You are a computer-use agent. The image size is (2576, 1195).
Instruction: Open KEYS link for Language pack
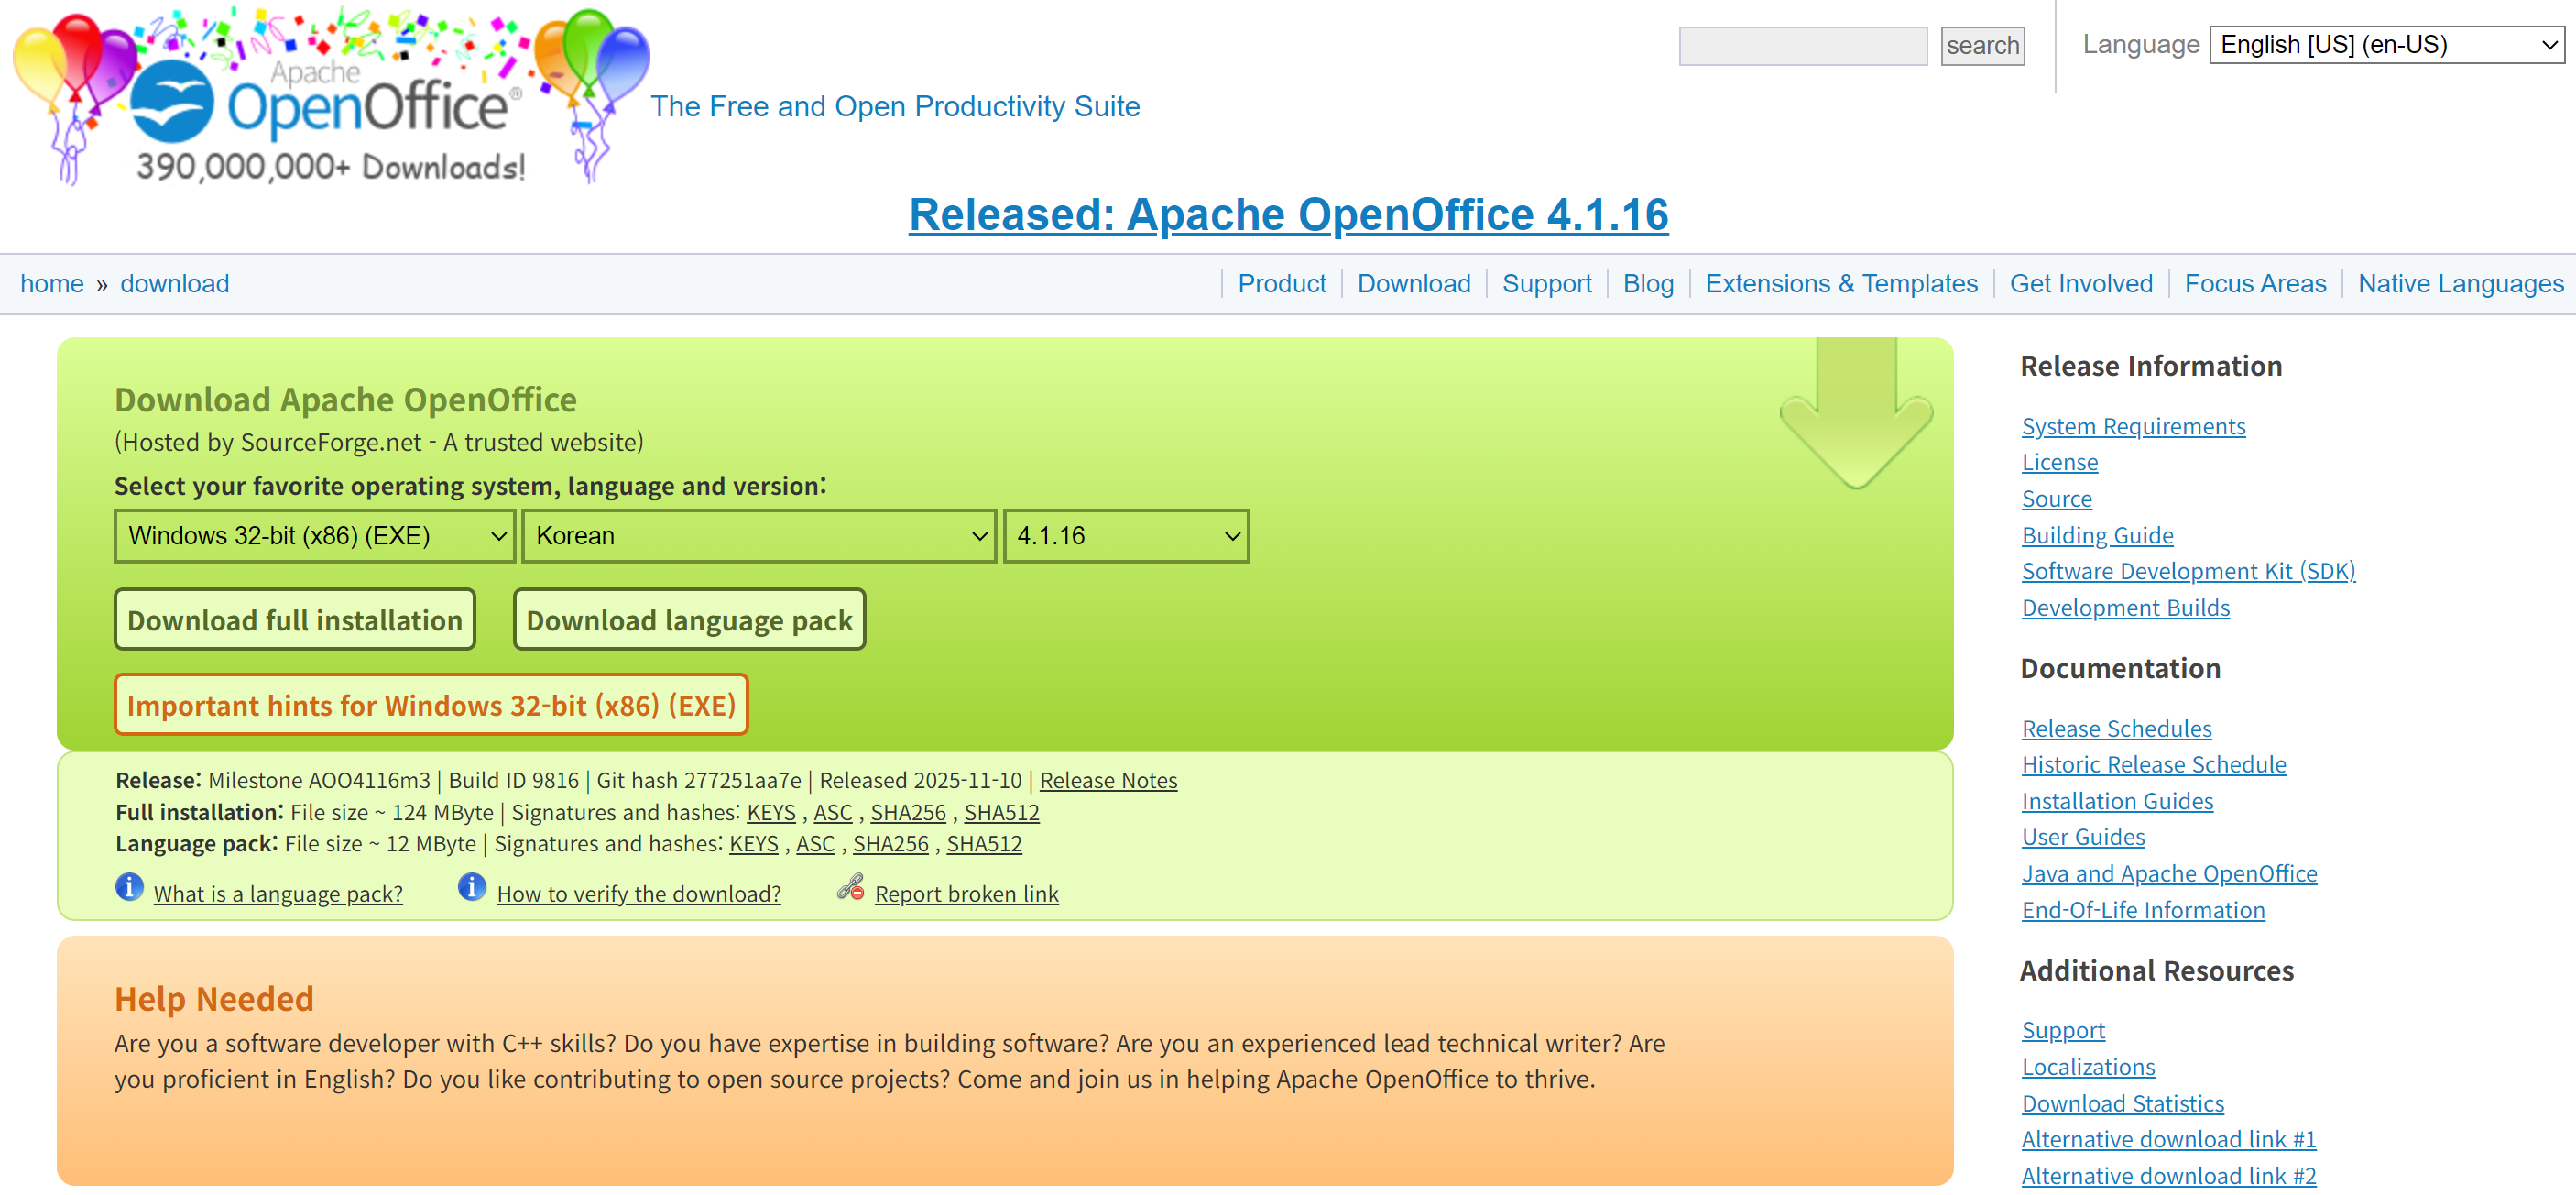click(753, 843)
